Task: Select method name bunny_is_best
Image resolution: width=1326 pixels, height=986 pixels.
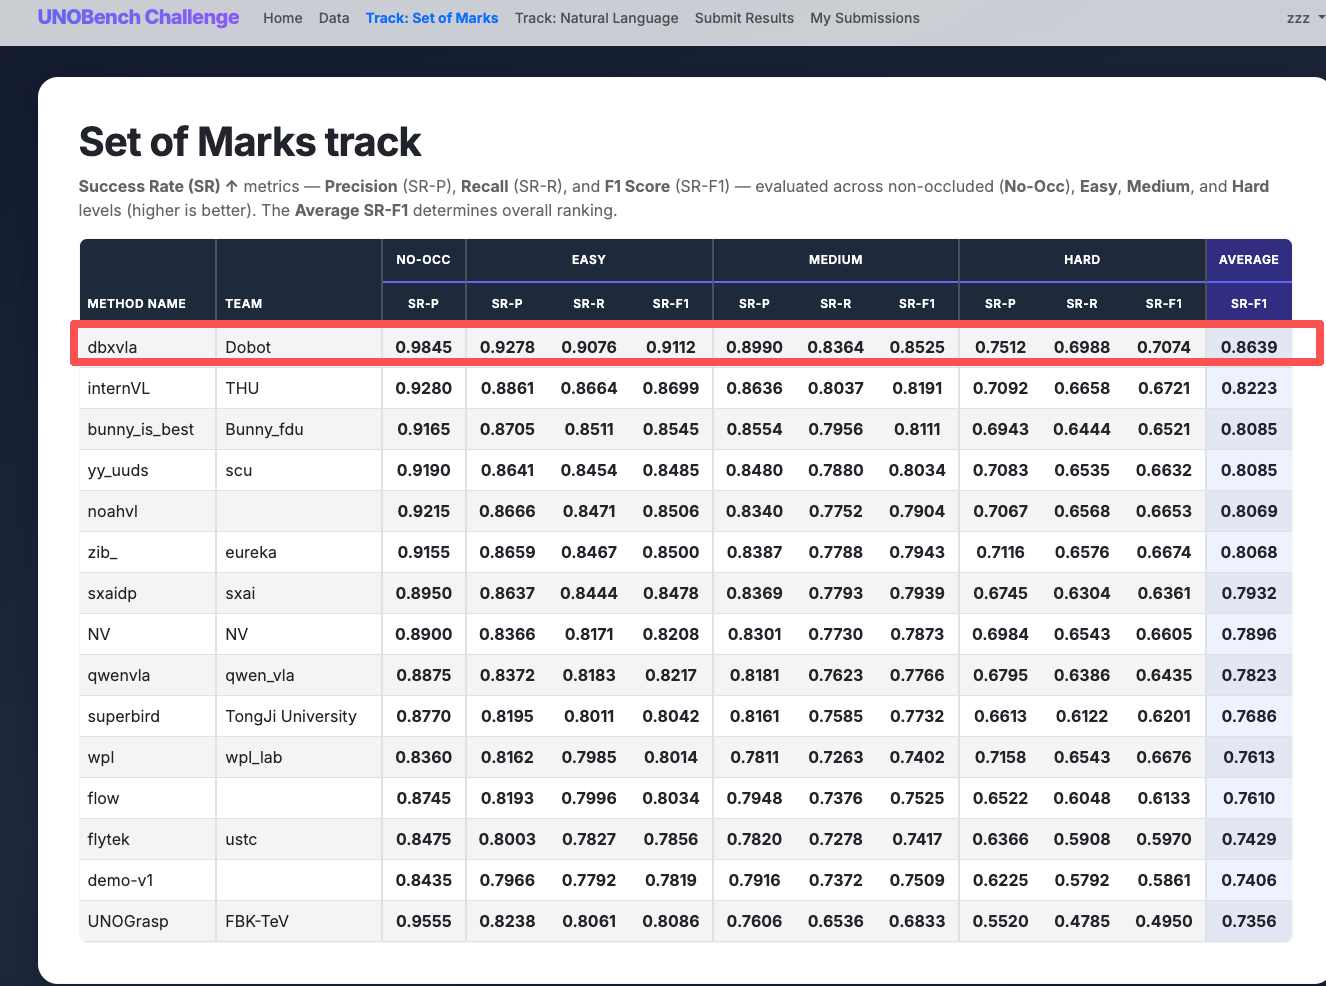Action: coord(141,429)
